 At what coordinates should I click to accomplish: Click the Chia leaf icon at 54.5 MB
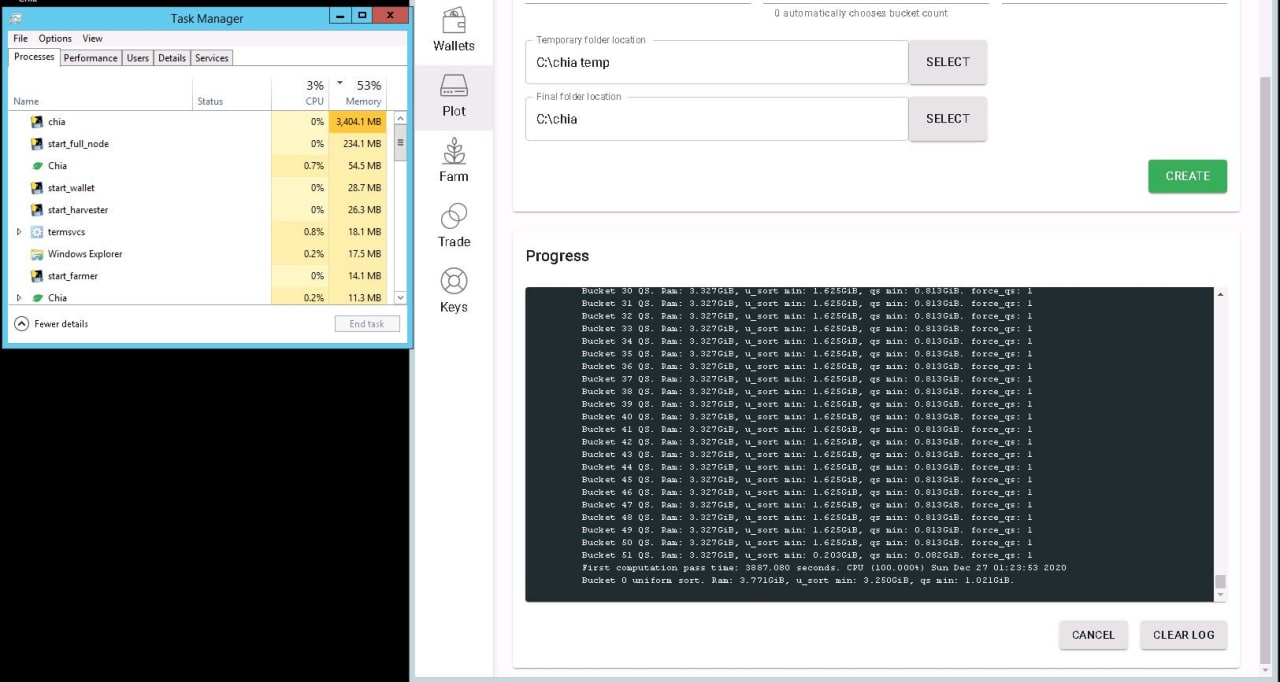pyautogui.click(x=37, y=166)
